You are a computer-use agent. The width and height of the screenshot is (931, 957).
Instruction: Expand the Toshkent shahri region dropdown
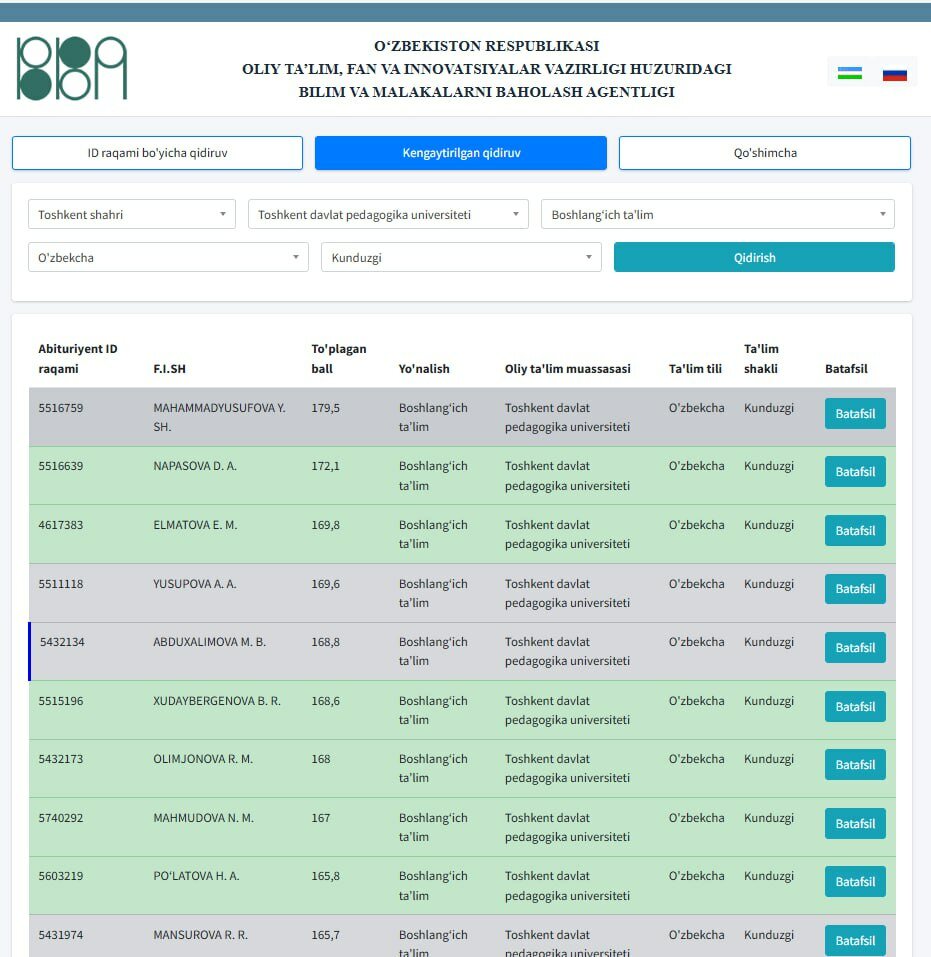pyautogui.click(x=132, y=214)
